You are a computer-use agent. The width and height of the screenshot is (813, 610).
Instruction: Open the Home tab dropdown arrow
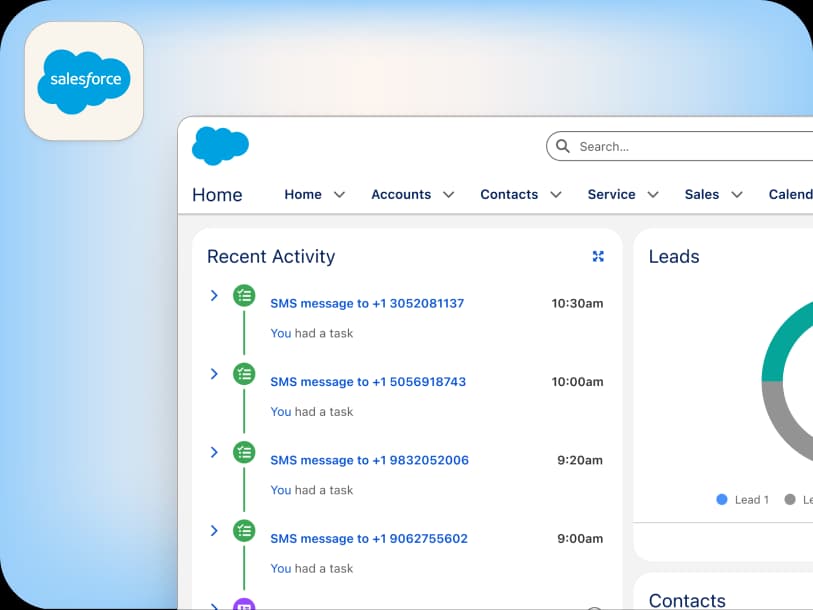point(339,195)
